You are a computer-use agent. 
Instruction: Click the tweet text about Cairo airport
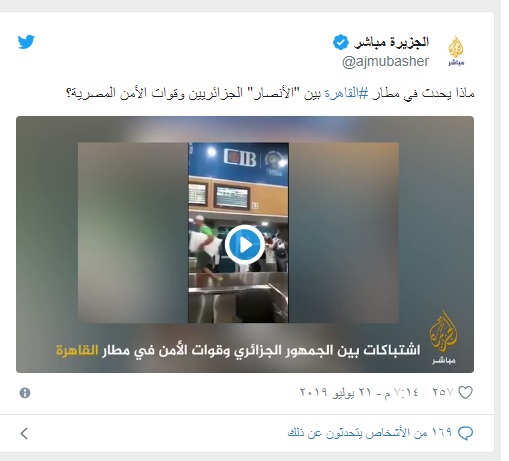(270, 93)
